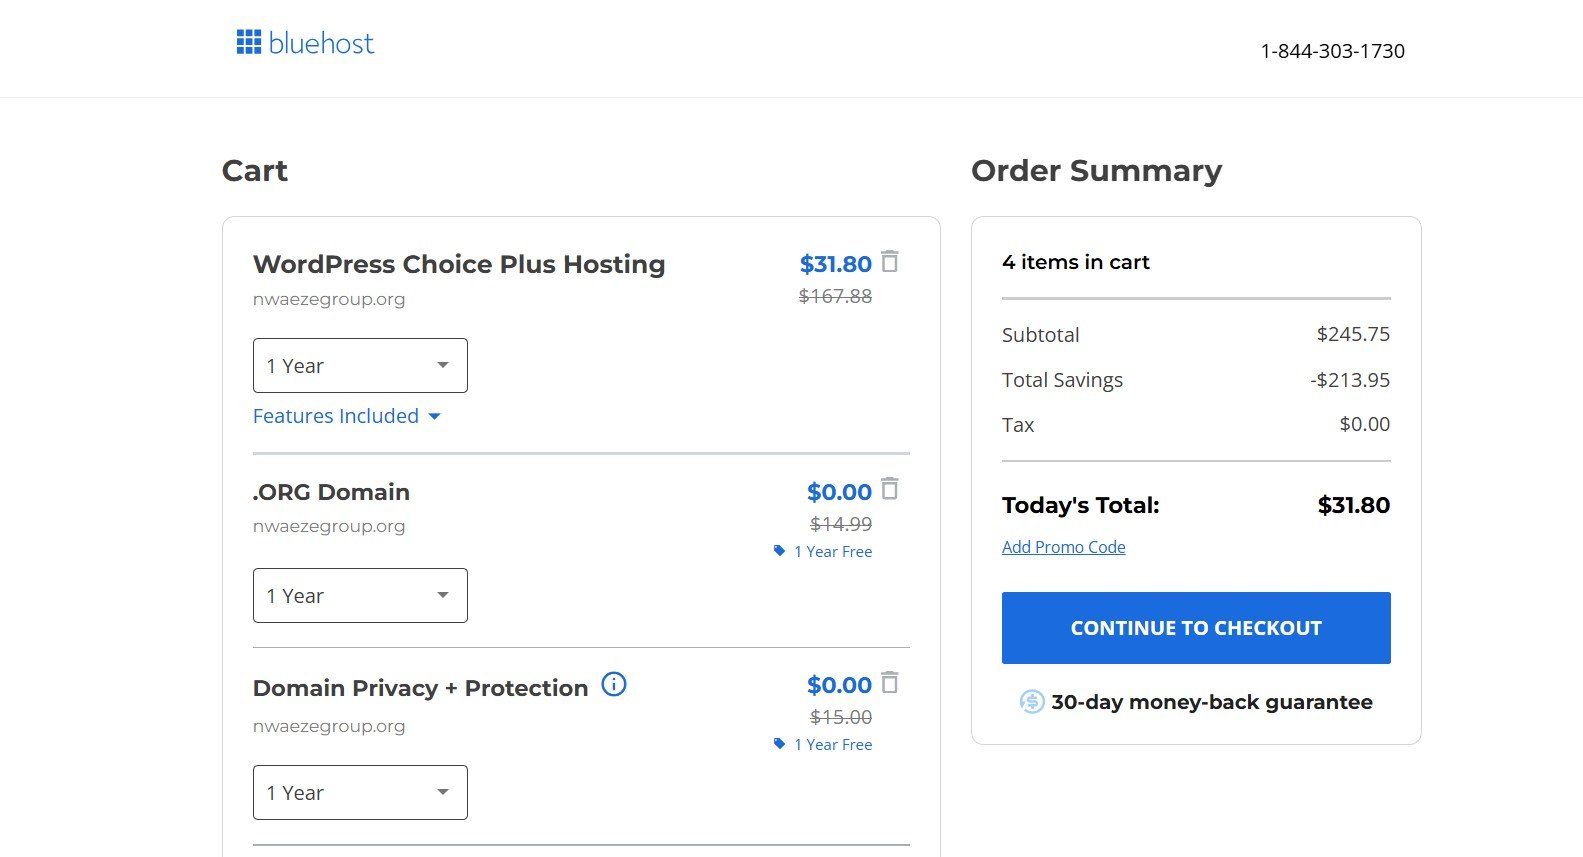Expand Features Included list
This screenshot has width=1583, height=857.
tap(346, 416)
